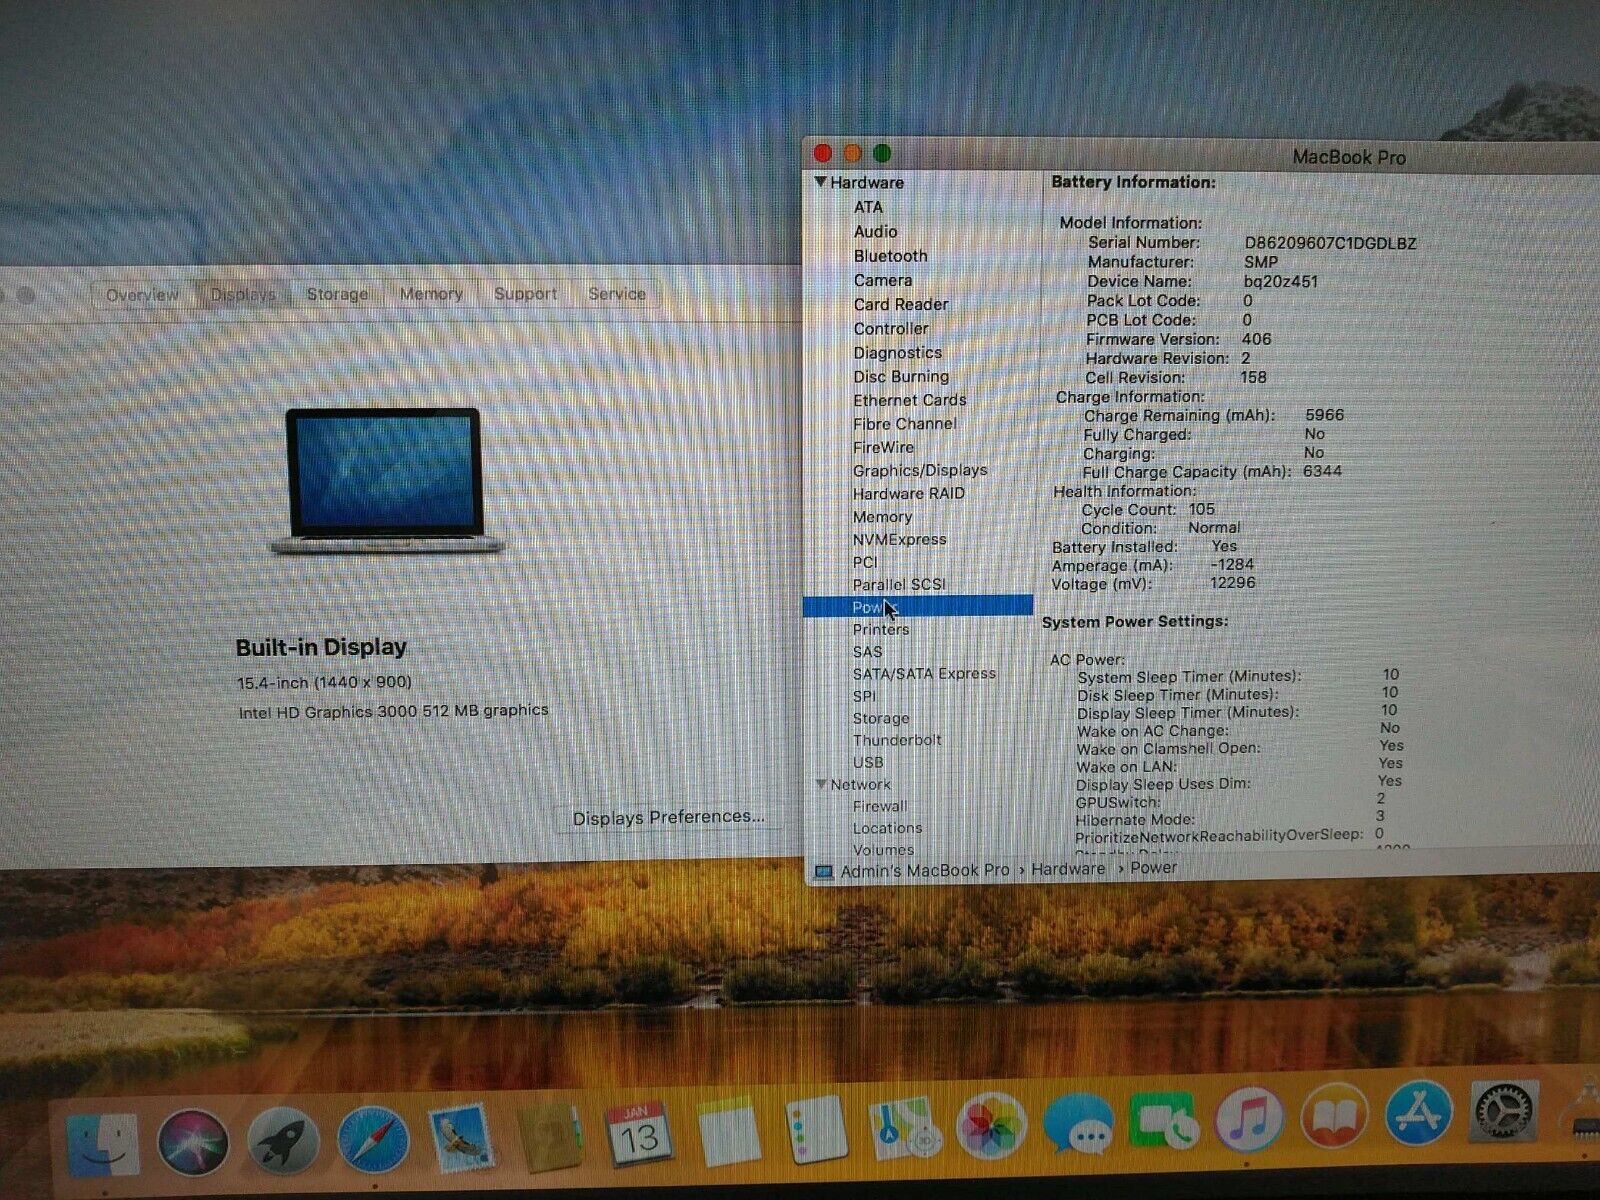Click computer icon in System Information path bar
The width and height of the screenshot is (1600, 1200).
[x=823, y=872]
